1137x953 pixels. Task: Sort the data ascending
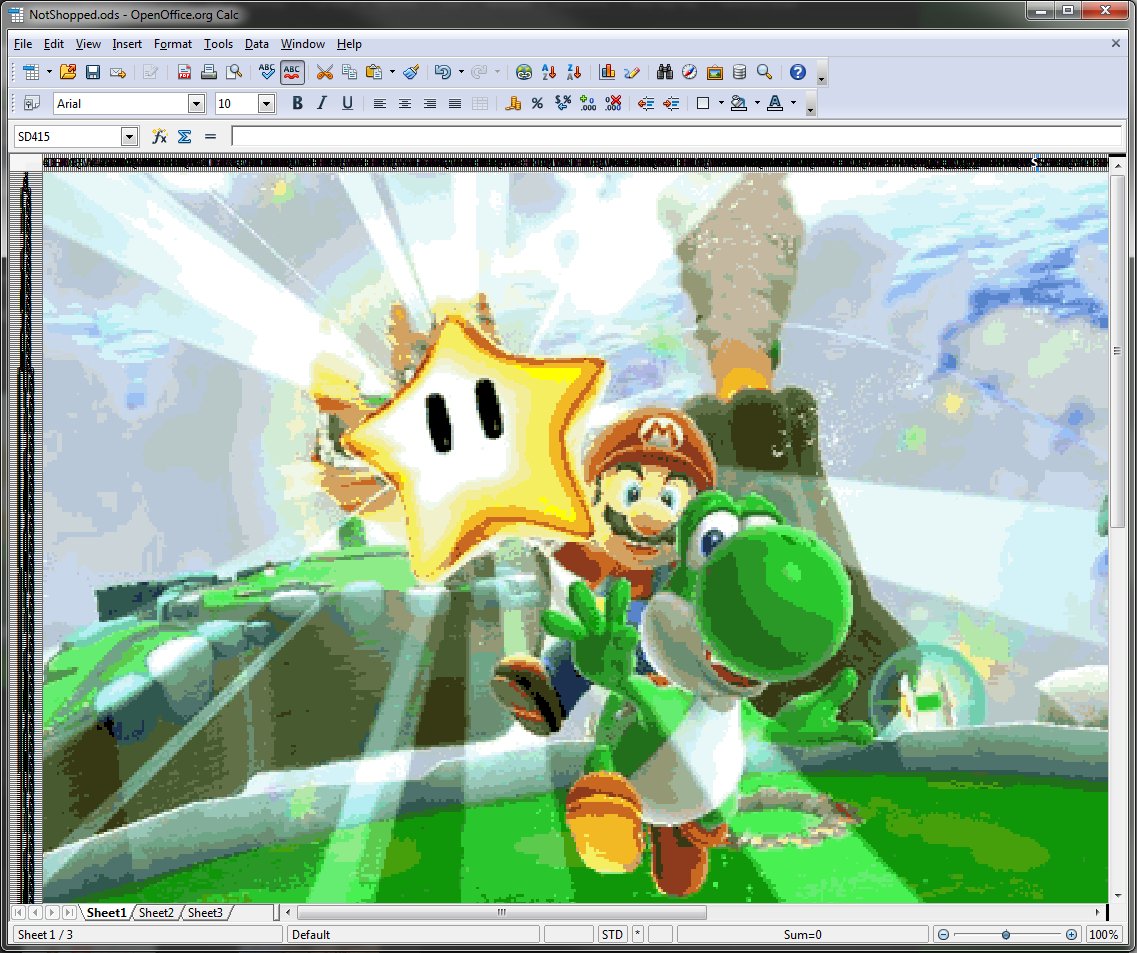point(548,72)
